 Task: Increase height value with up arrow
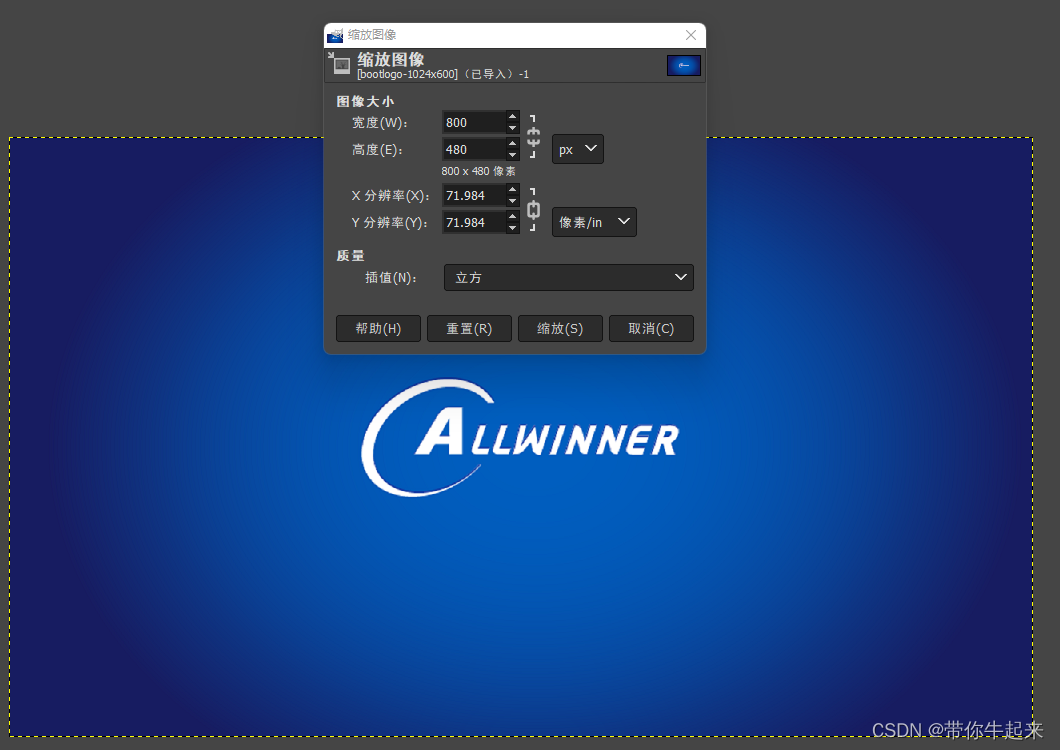tap(512, 143)
